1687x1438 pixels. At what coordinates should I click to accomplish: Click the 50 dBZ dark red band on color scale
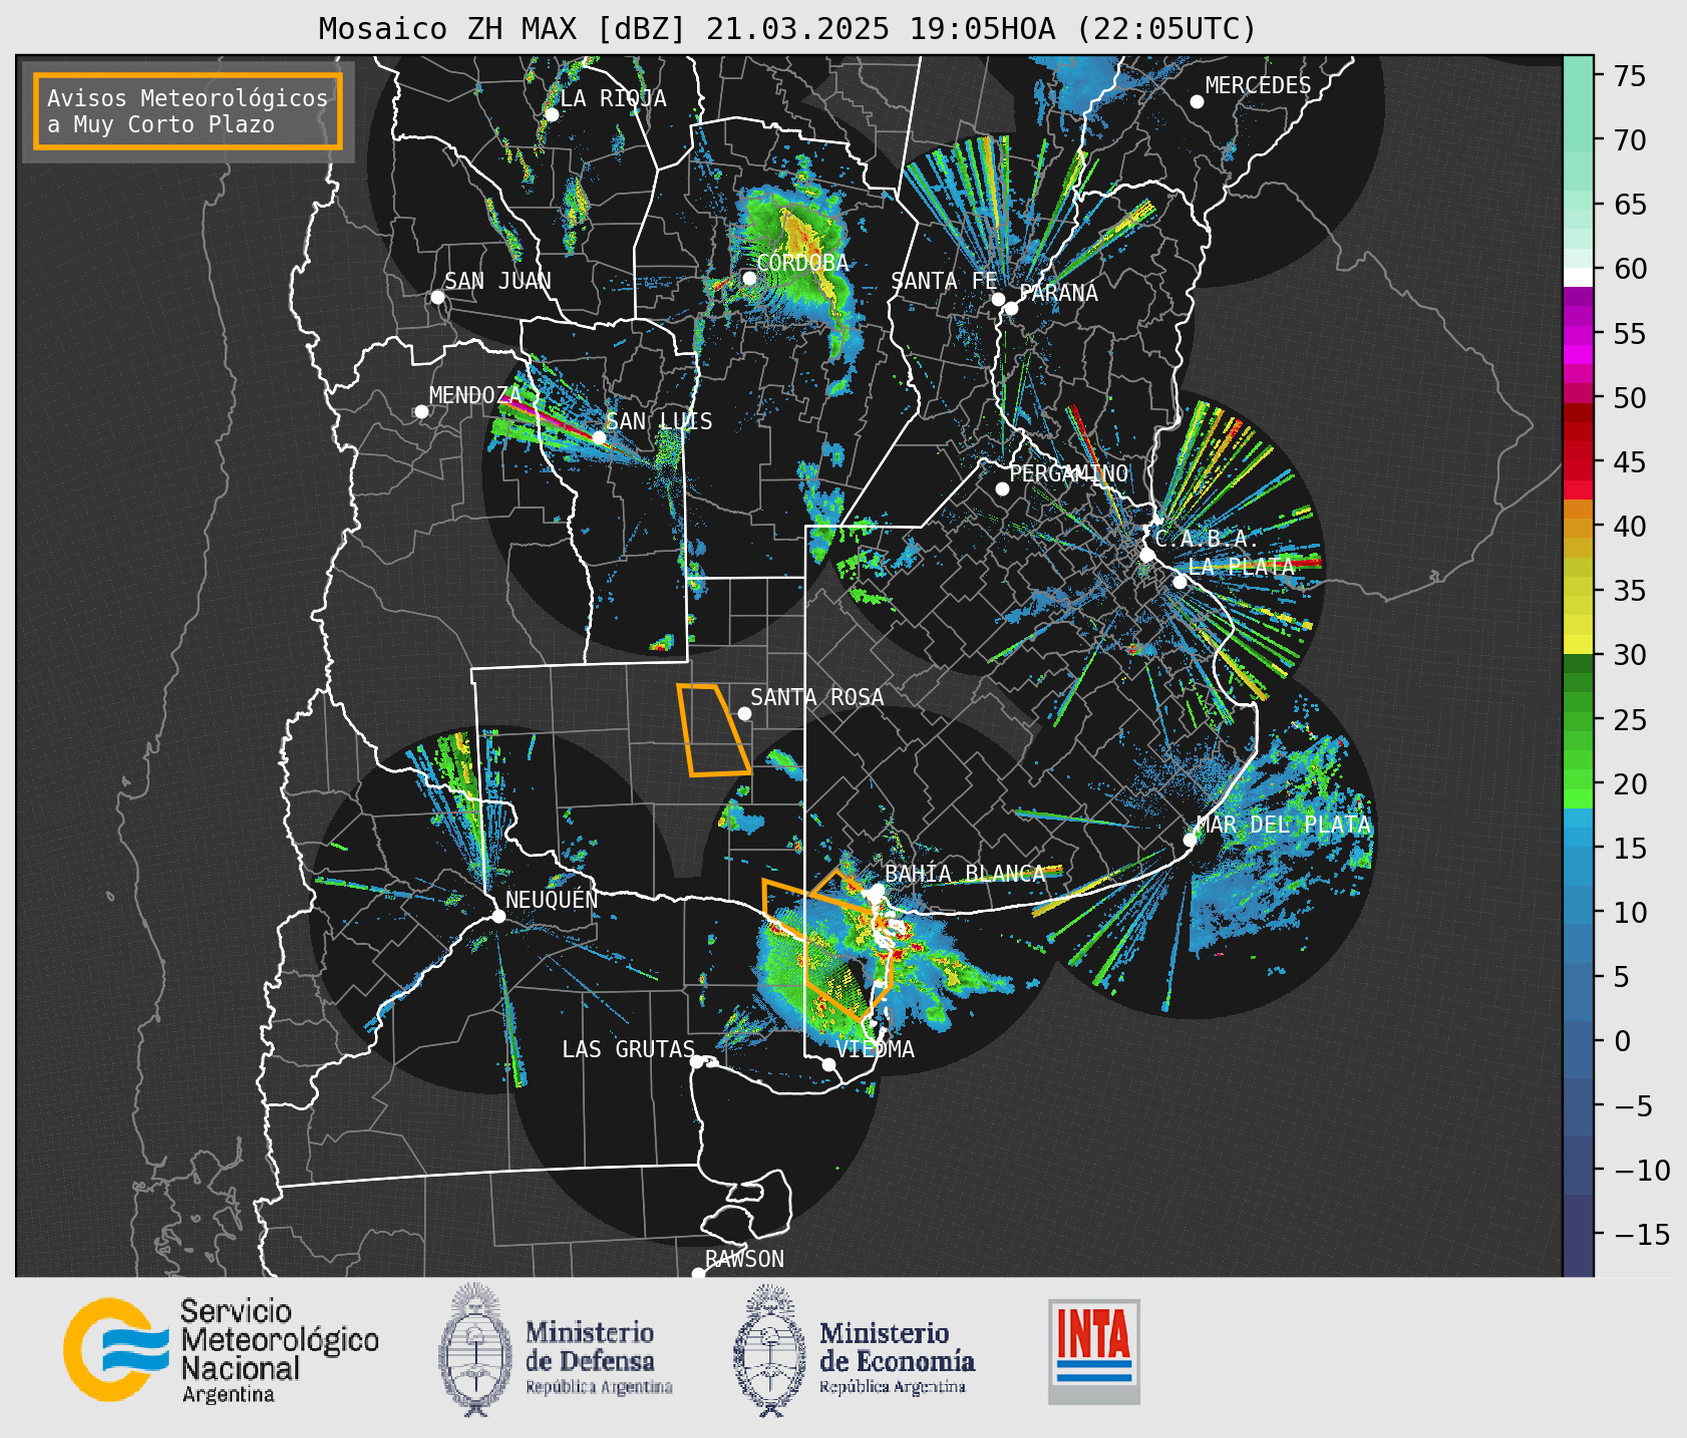click(x=1578, y=413)
